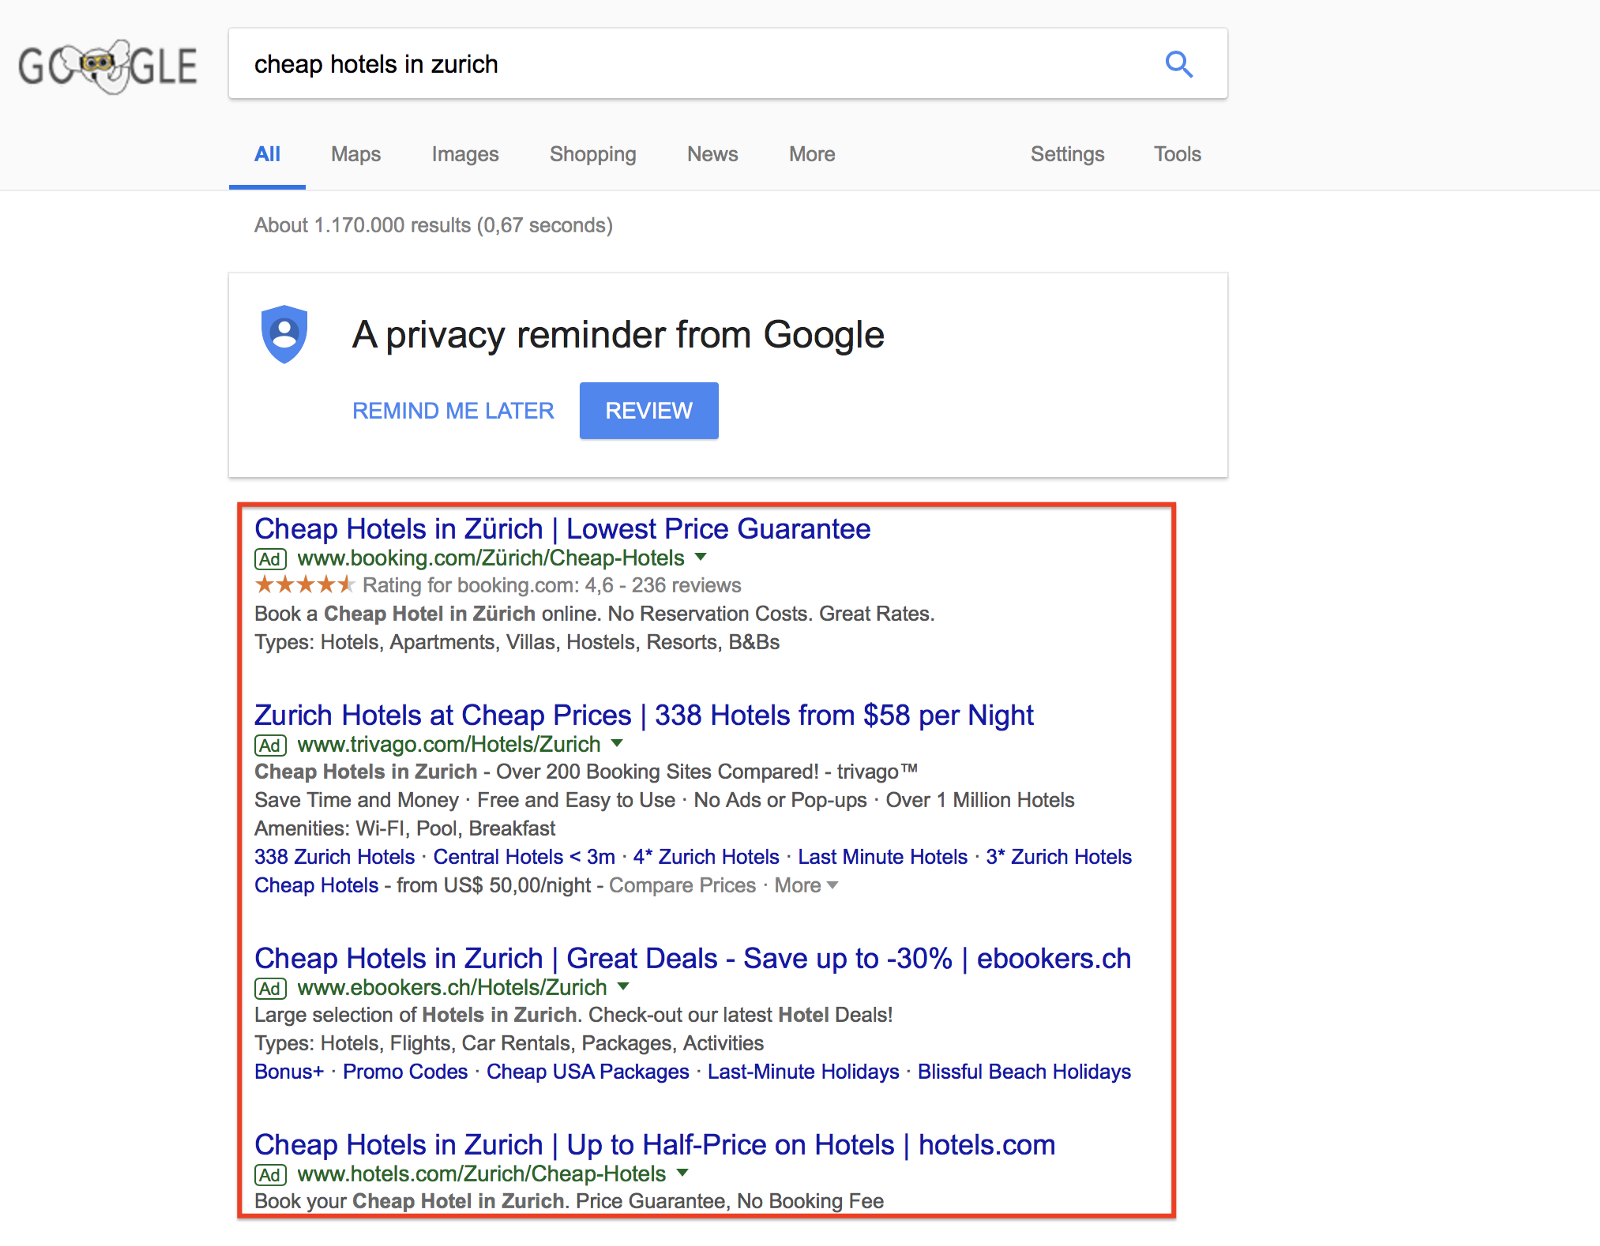
Task: Click REMIND ME LATER
Action: 453,411
